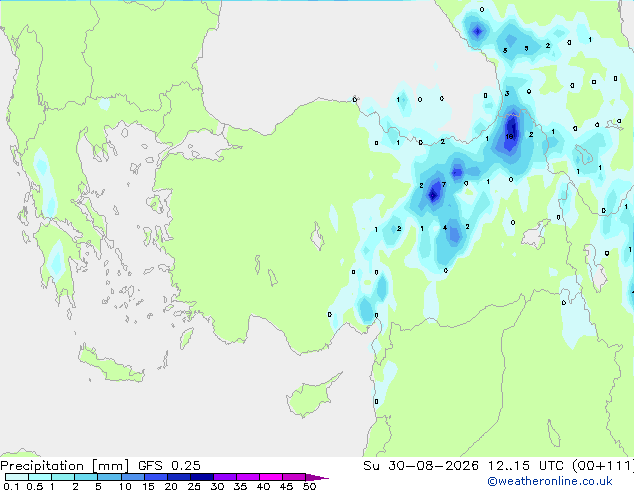The height and width of the screenshot is (490, 634).
Task: Click the '40' legend scale label
Action: coord(263,486)
